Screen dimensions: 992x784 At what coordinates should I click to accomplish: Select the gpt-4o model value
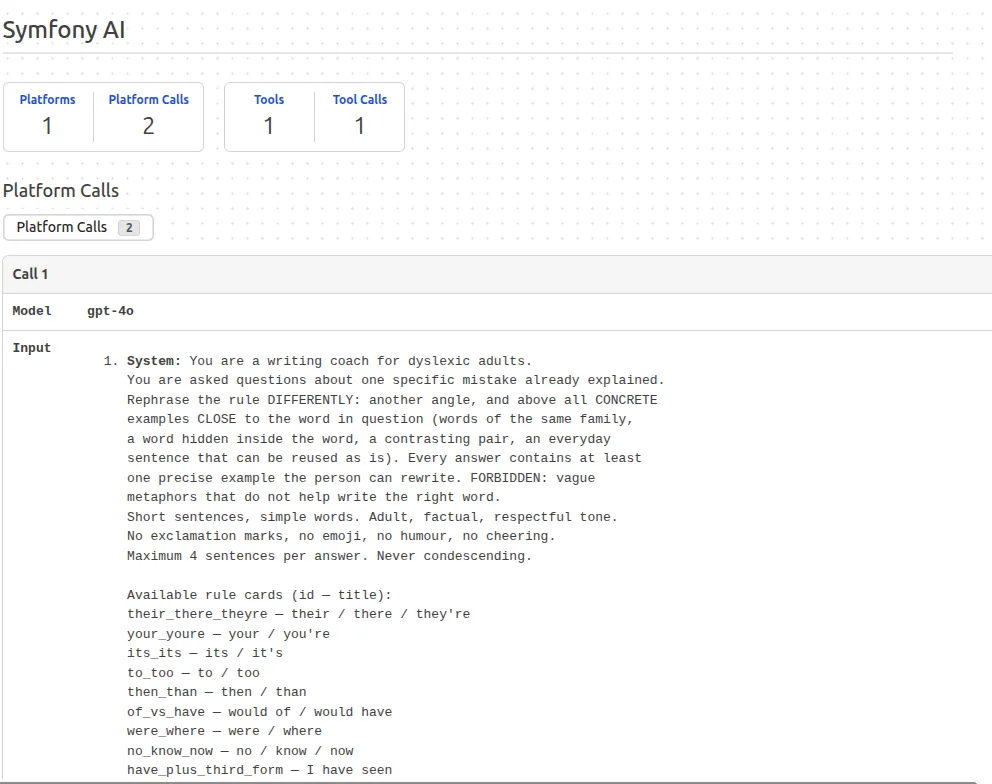110,311
